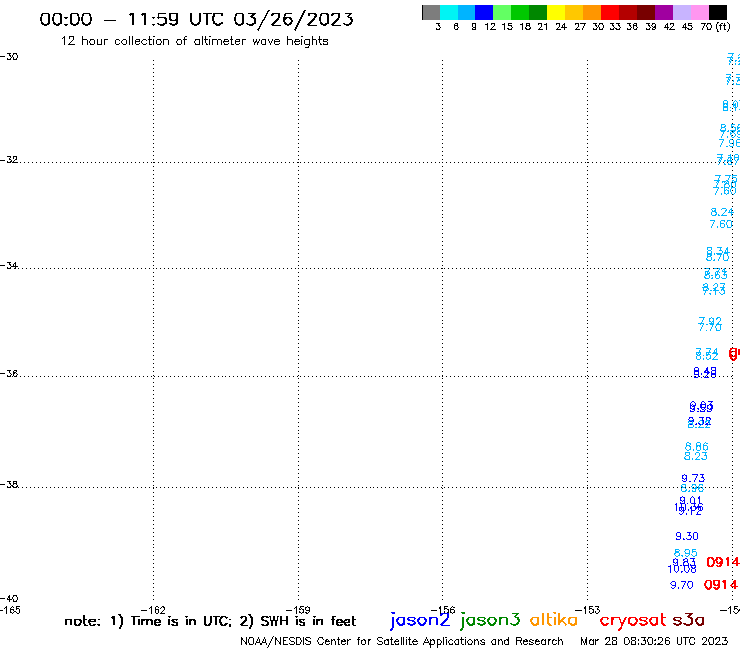This screenshot has width=740, height=650.
Task: Click the '(ft)' unit label in the legend
Action: tap(723, 27)
